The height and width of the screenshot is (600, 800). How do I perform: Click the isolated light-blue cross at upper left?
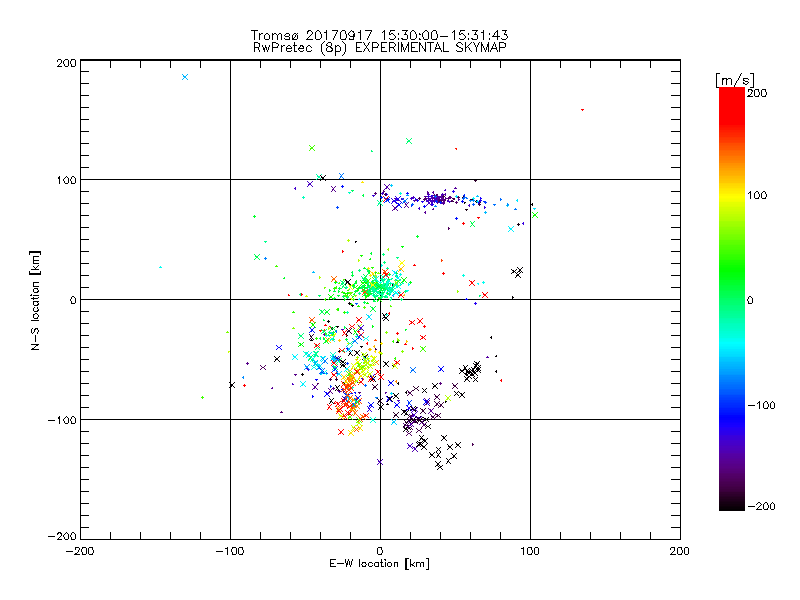coord(185,77)
